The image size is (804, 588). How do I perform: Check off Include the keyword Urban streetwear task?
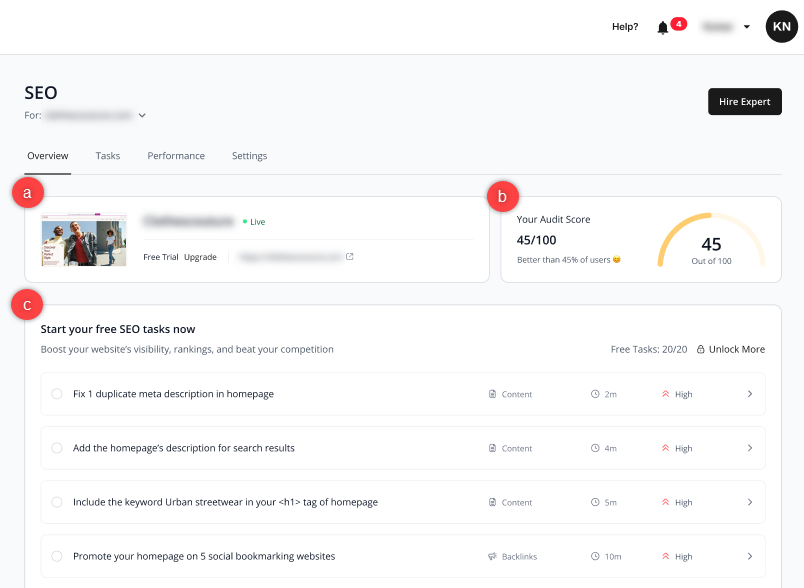57,502
